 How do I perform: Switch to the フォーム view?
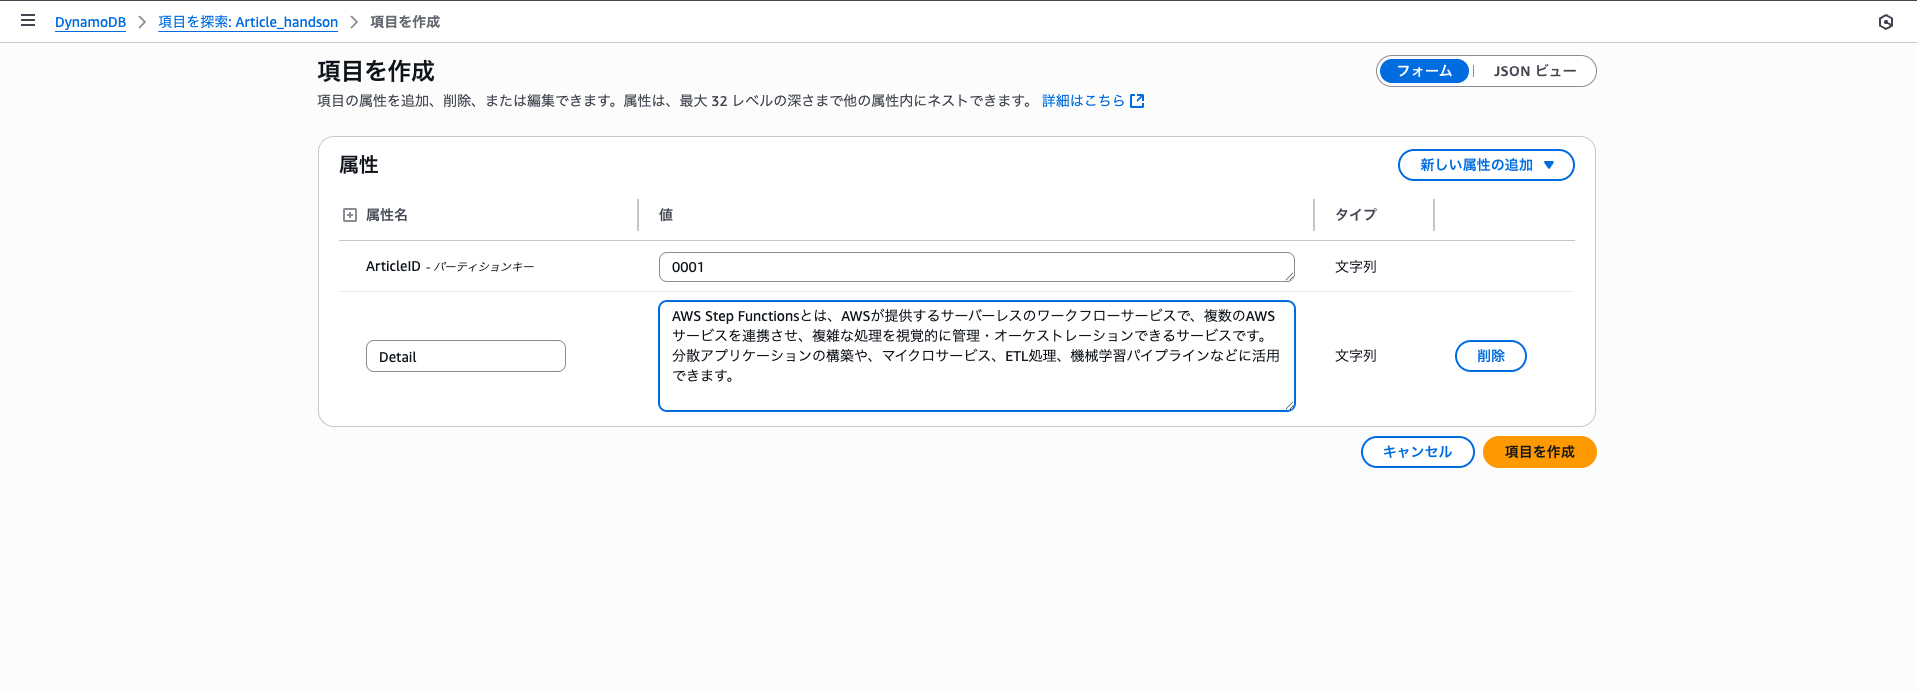pos(1424,71)
